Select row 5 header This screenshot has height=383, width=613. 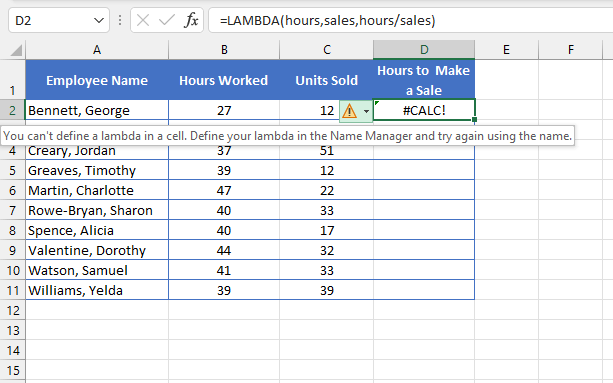click(13, 170)
